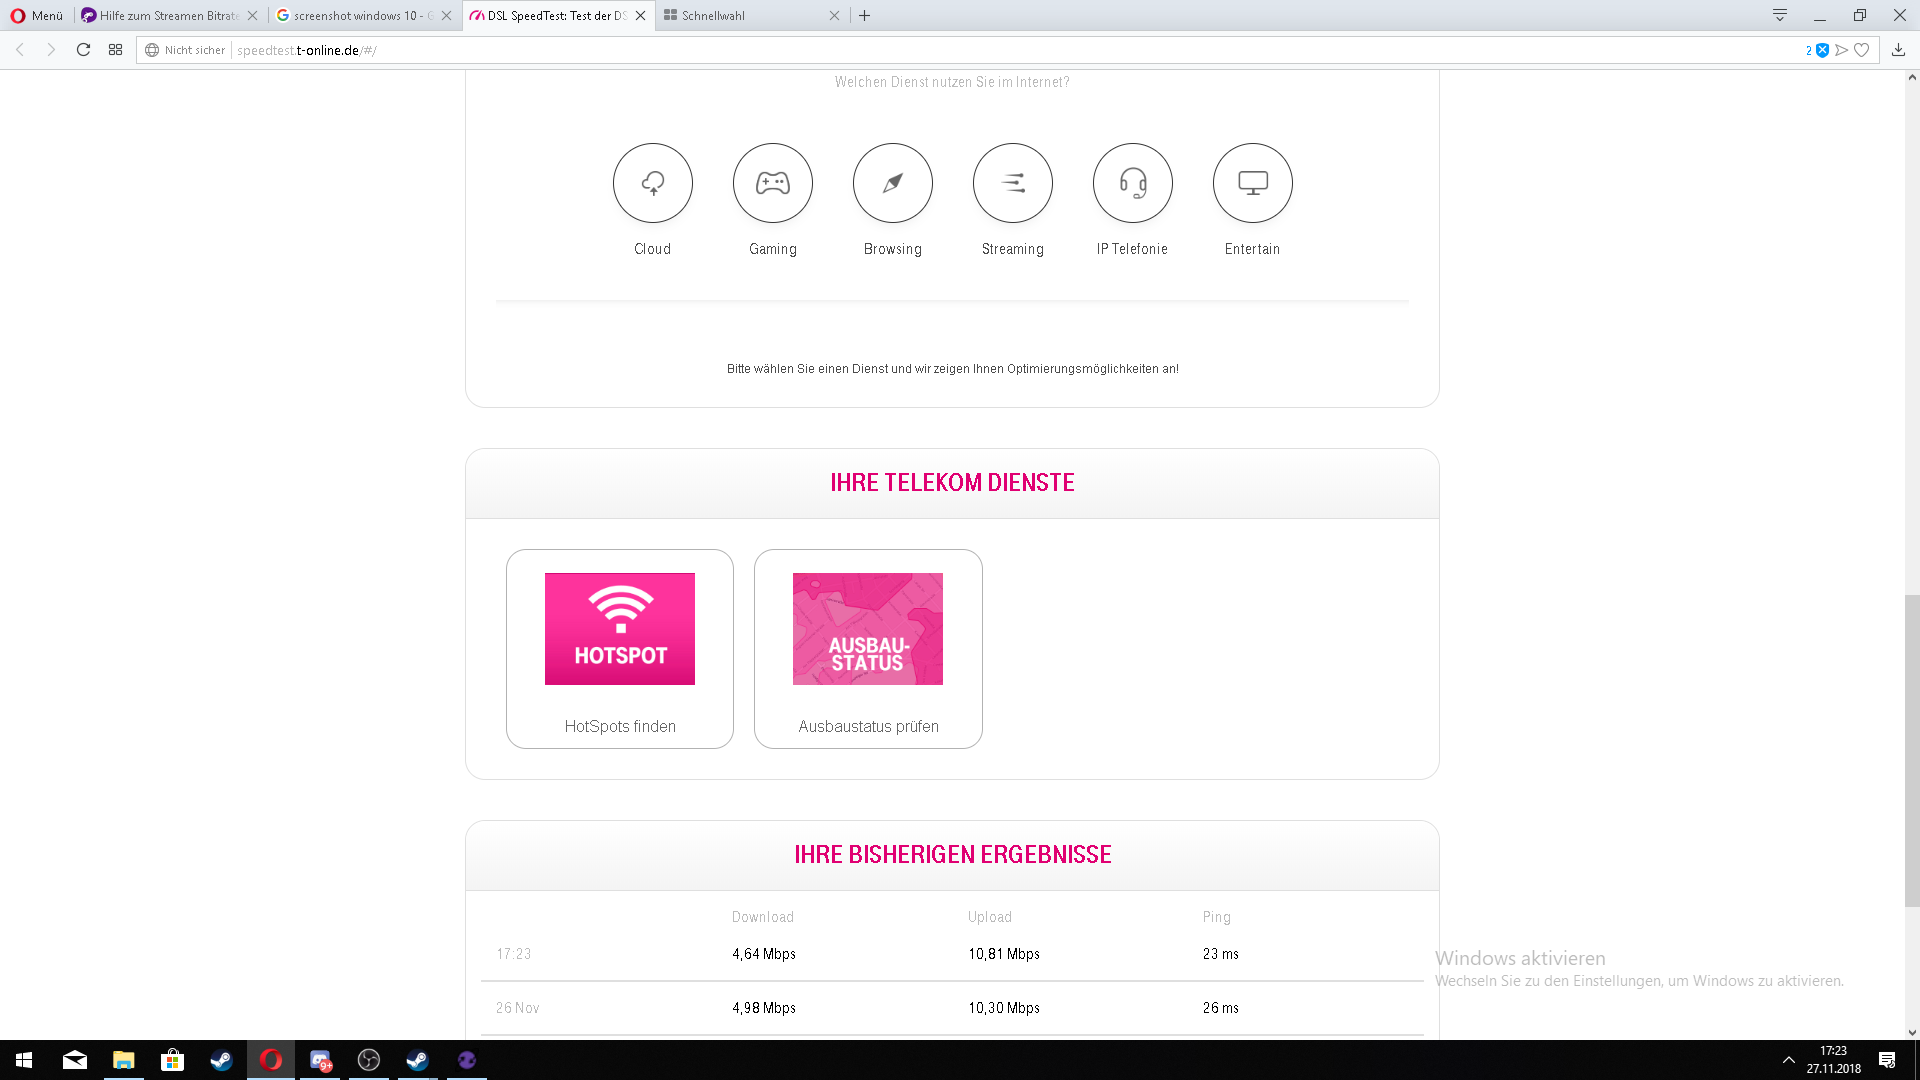The height and width of the screenshot is (1080, 1920).
Task: Select the Entertain monitor icon
Action: pos(1252,183)
